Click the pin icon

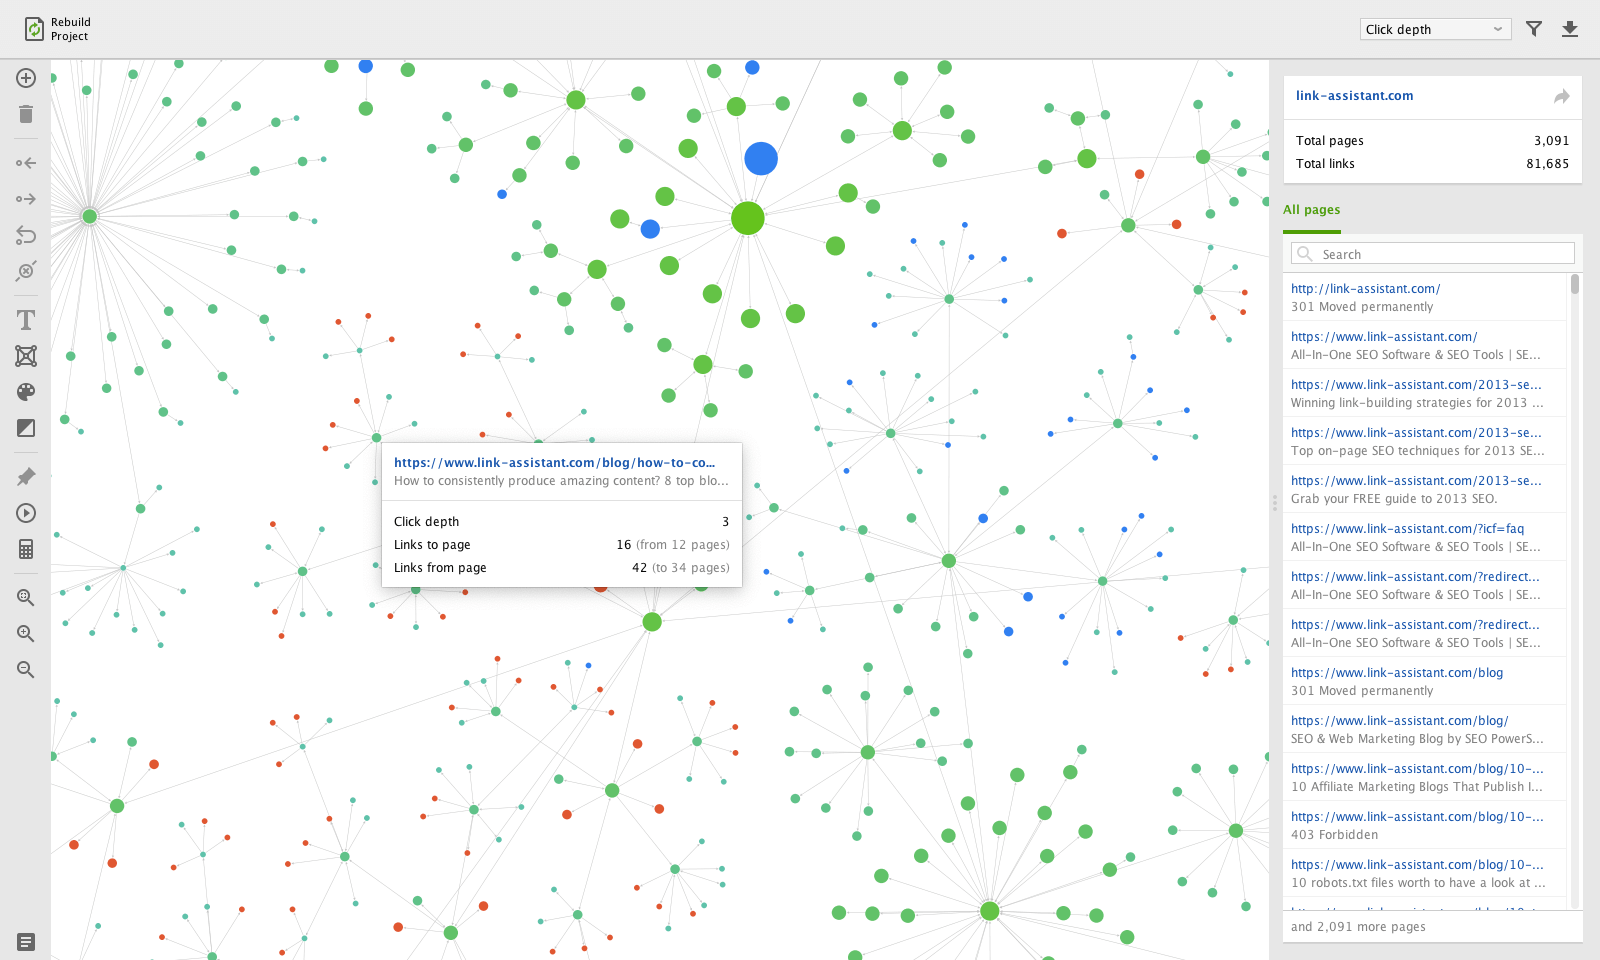pyautogui.click(x=26, y=477)
